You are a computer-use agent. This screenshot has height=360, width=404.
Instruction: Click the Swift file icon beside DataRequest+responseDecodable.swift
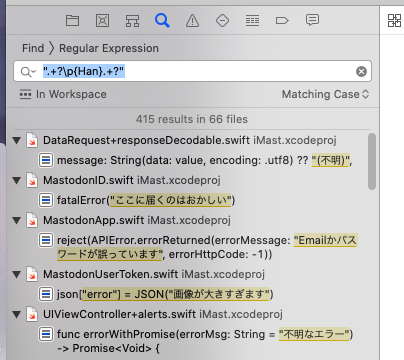(32, 140)
